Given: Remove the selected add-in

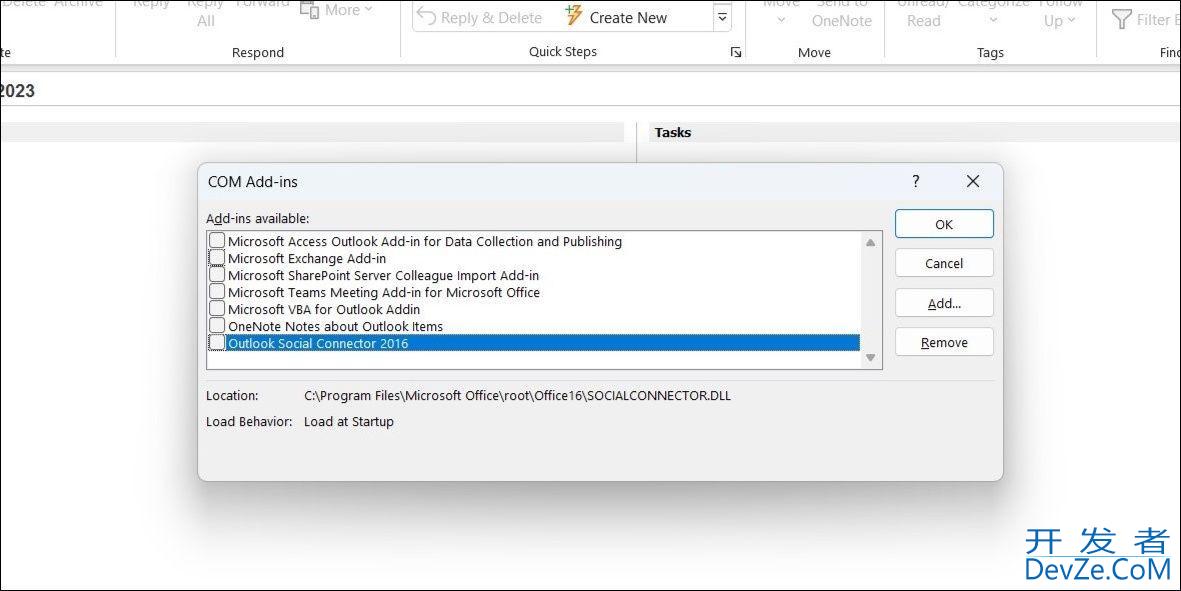Looking at the screenshot, I should pos(944,343).
